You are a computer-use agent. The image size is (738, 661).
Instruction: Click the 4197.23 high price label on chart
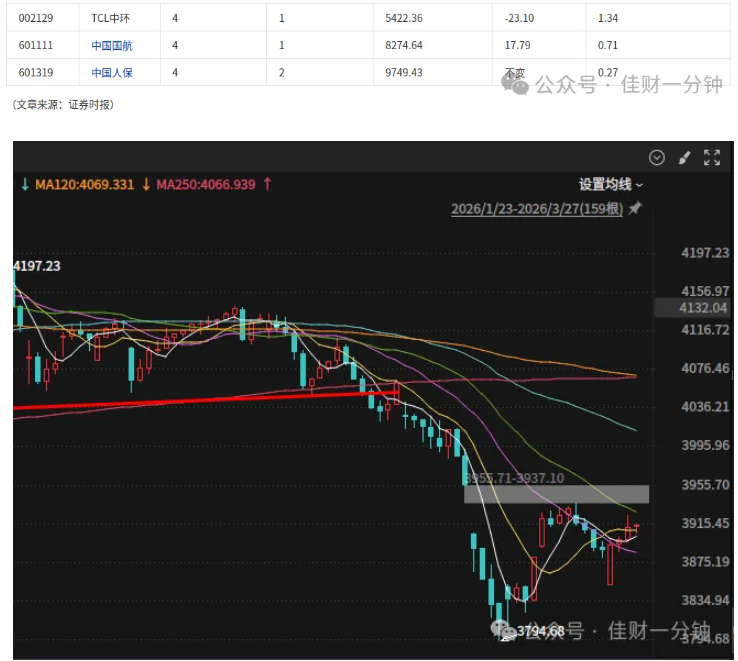[37, 266]
